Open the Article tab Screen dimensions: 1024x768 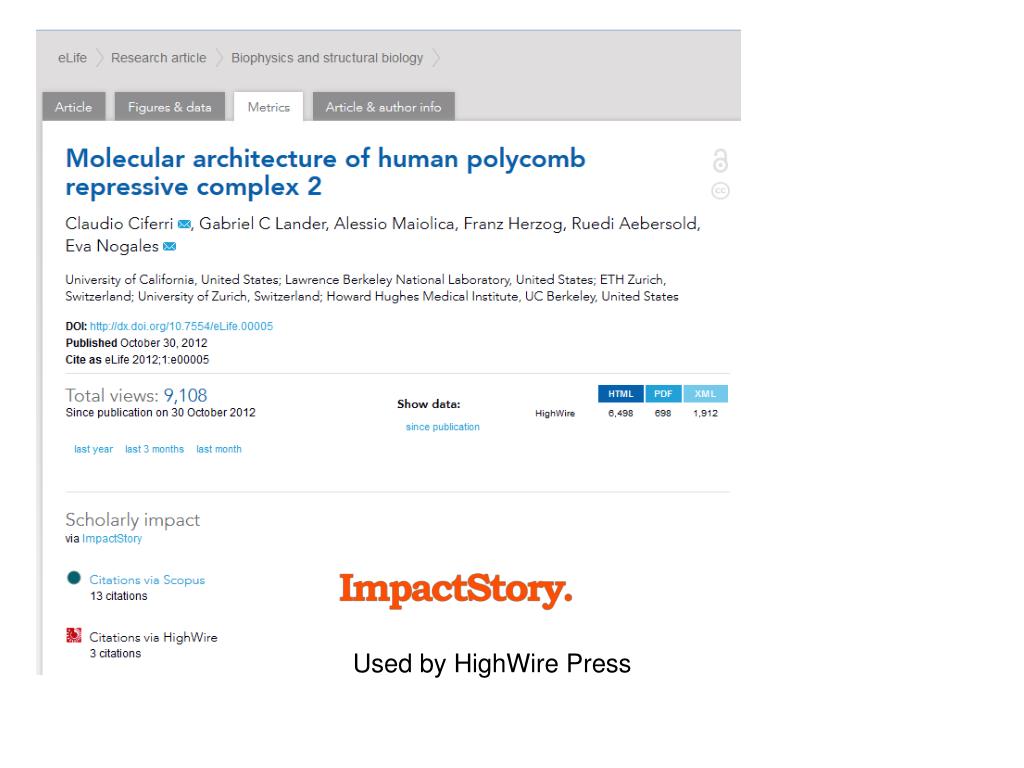74,106
